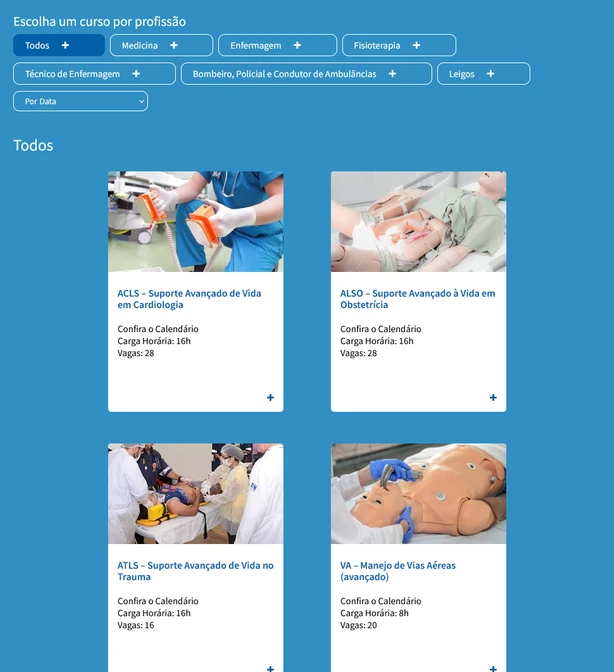Click Confira o Calendário in VA card
Viewport: 614px width, 672px height.
tap(380, 601)
